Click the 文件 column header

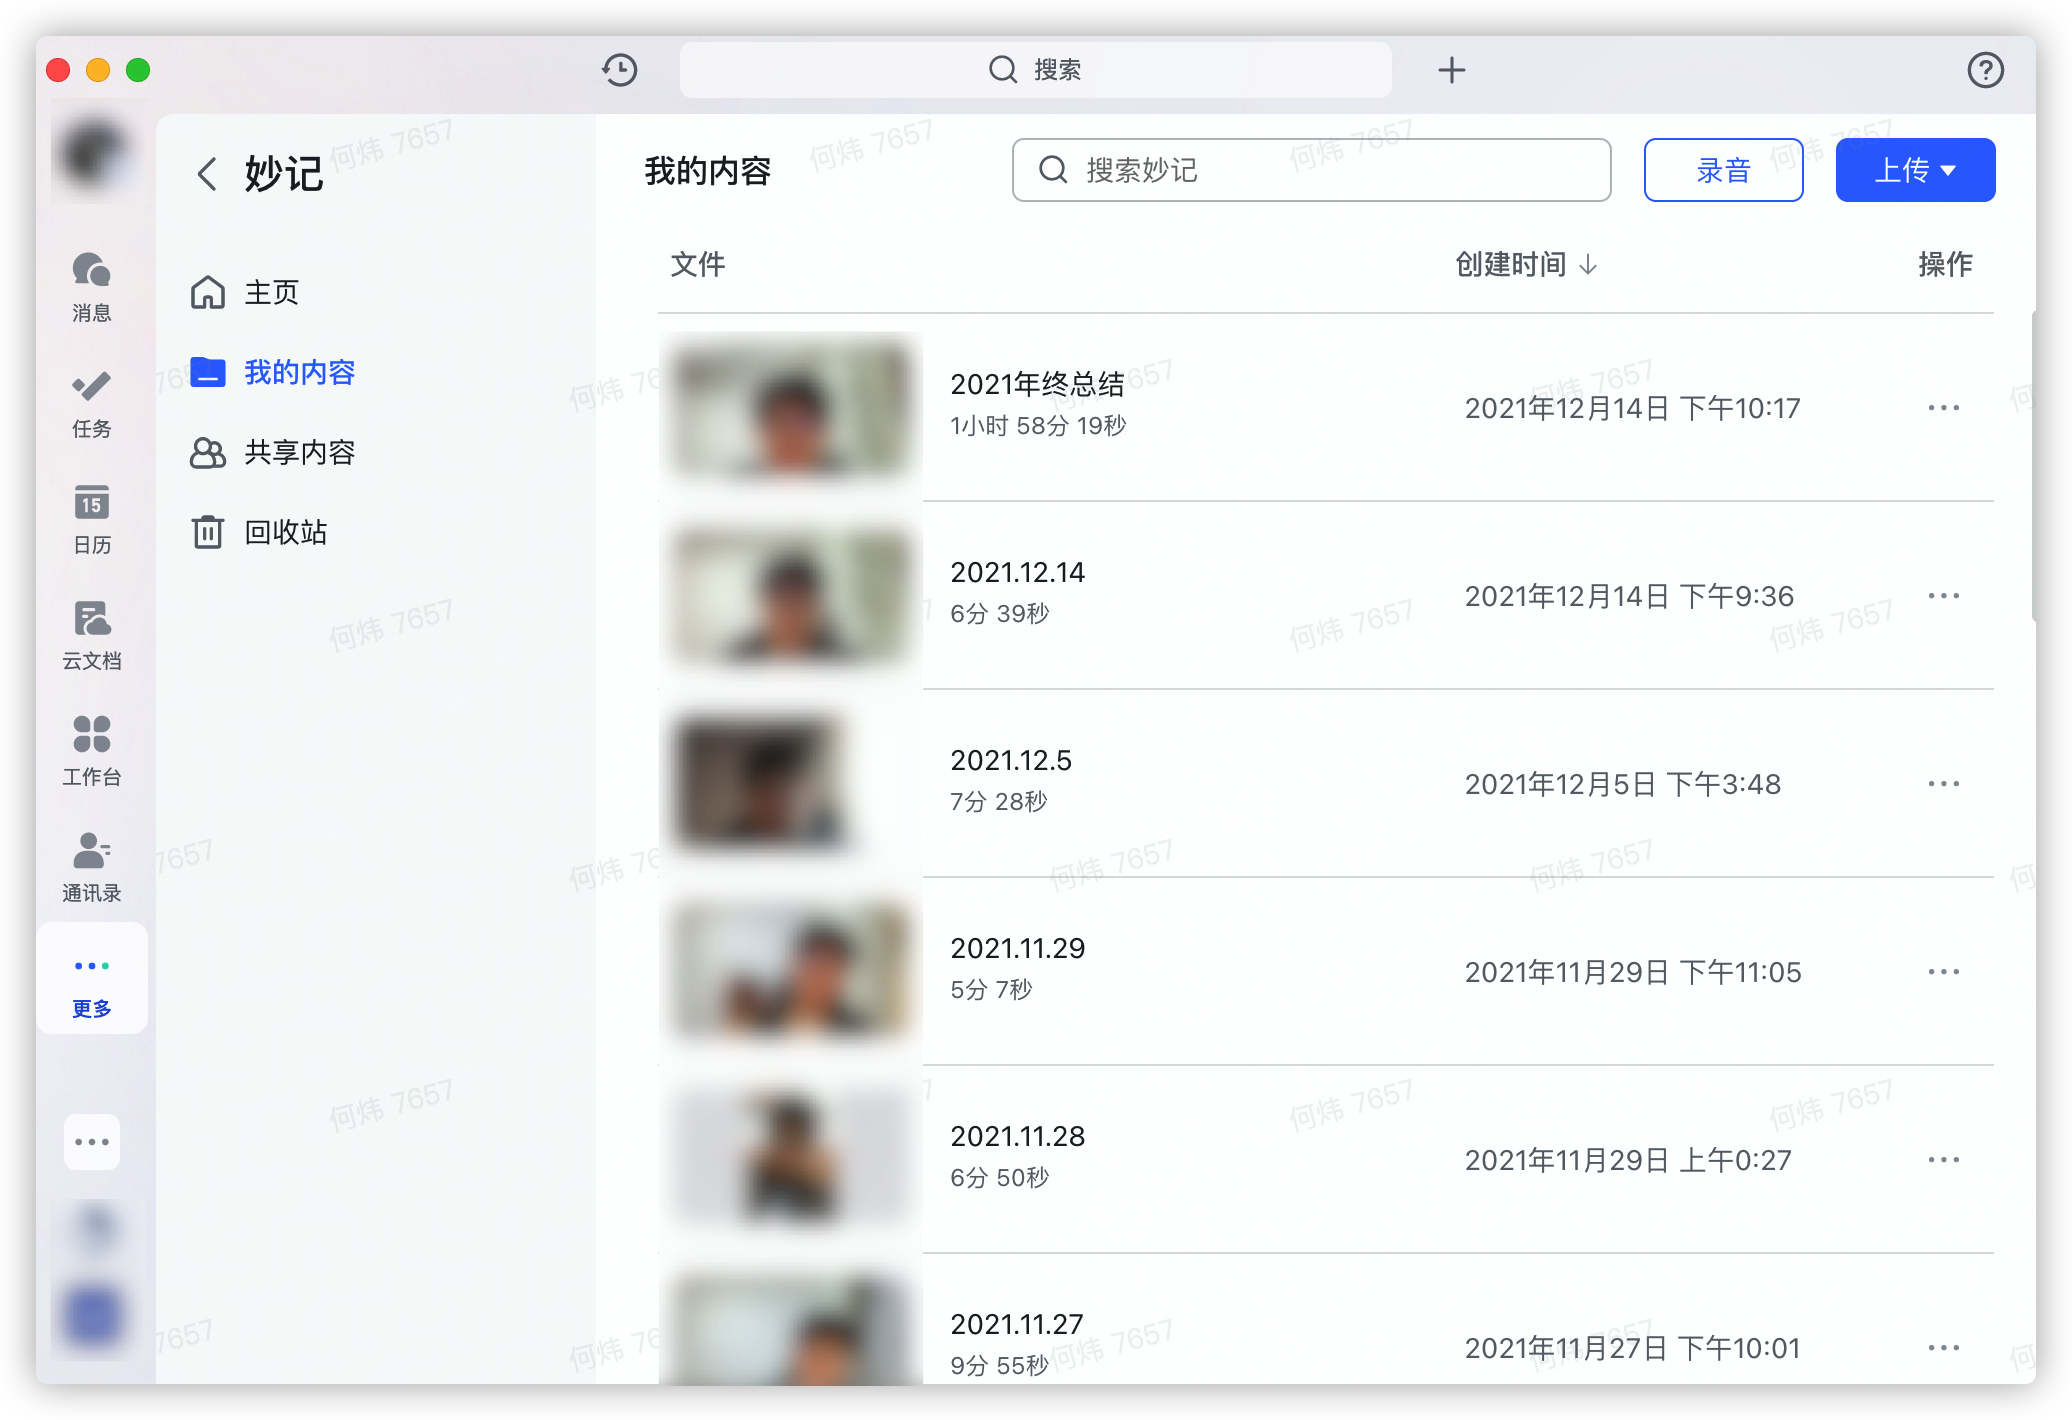[x=697, y=264]
